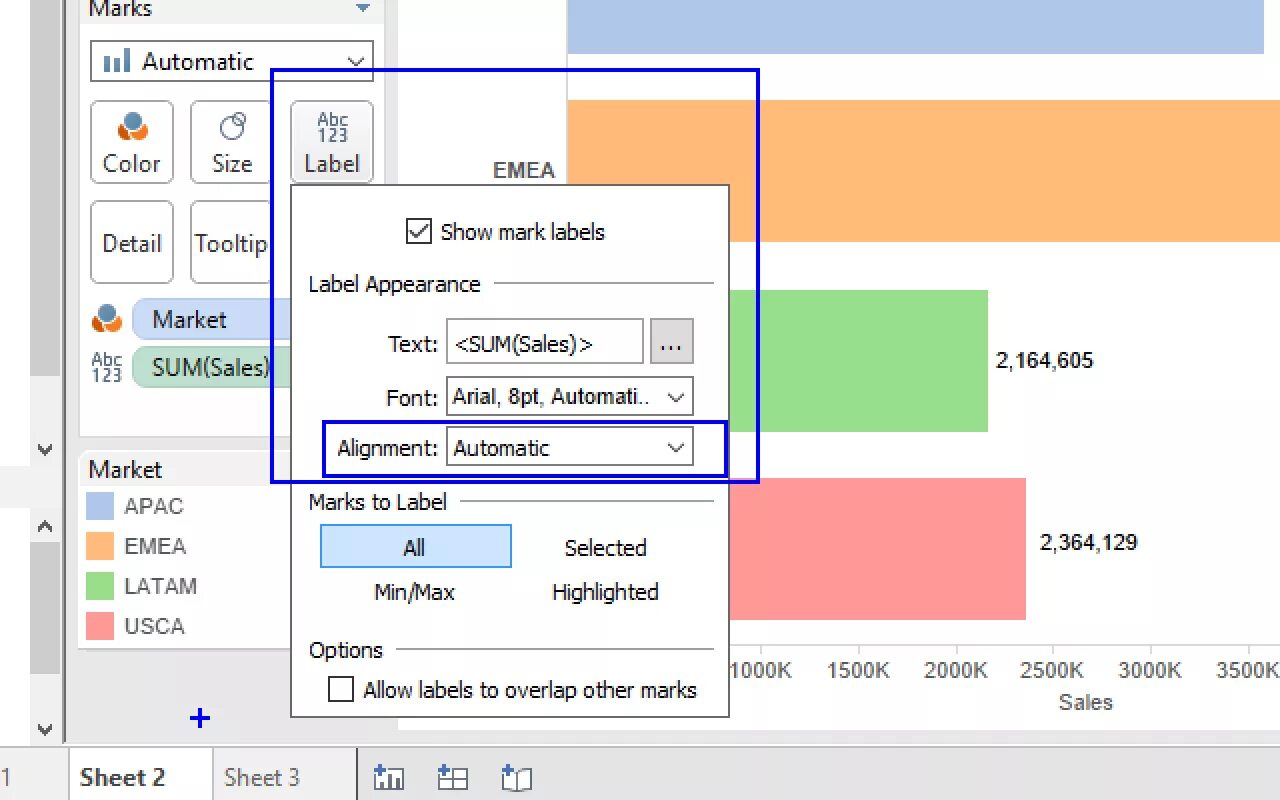The width and height of the screenshot is (1280, 800).
Task: Click the 2,364,129 mark label
Action: click(1088, 542)
